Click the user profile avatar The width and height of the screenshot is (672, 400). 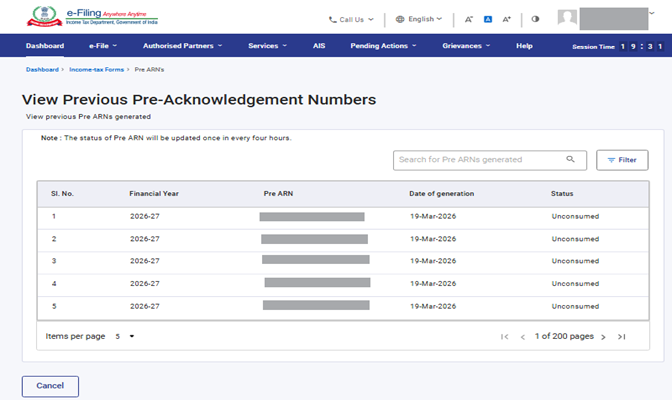[567, 18]
